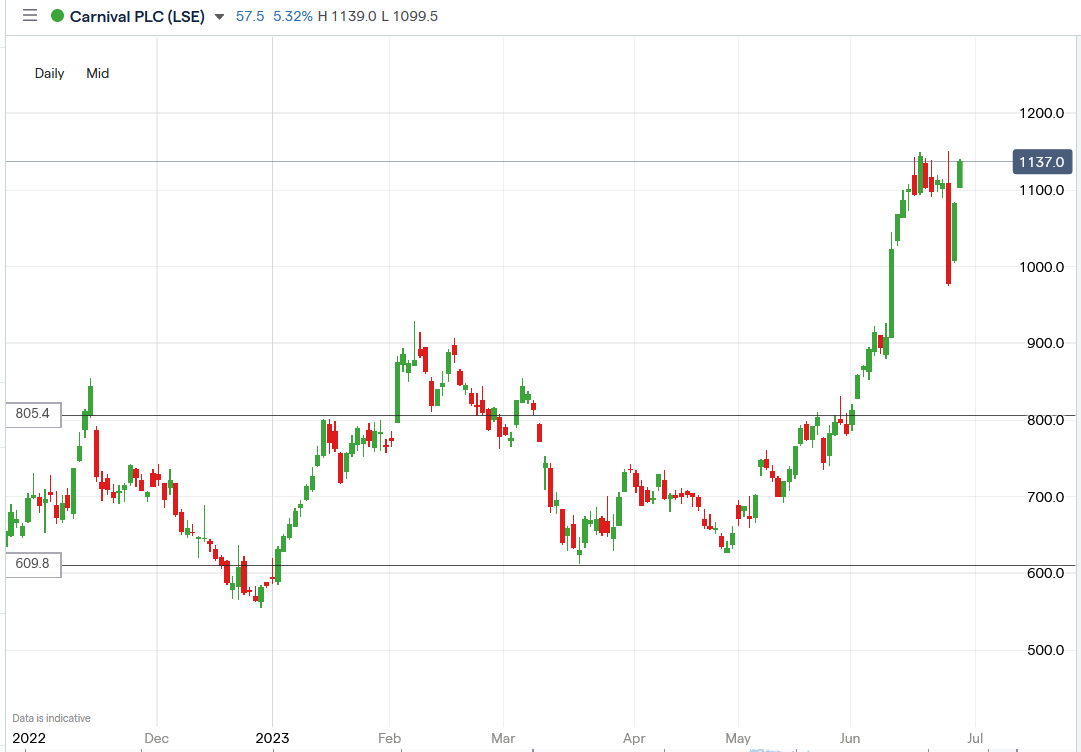Select the current price tag 1137.0
The width and height of the screenshot is (1081, 752).
click(x=1042, y=162)
